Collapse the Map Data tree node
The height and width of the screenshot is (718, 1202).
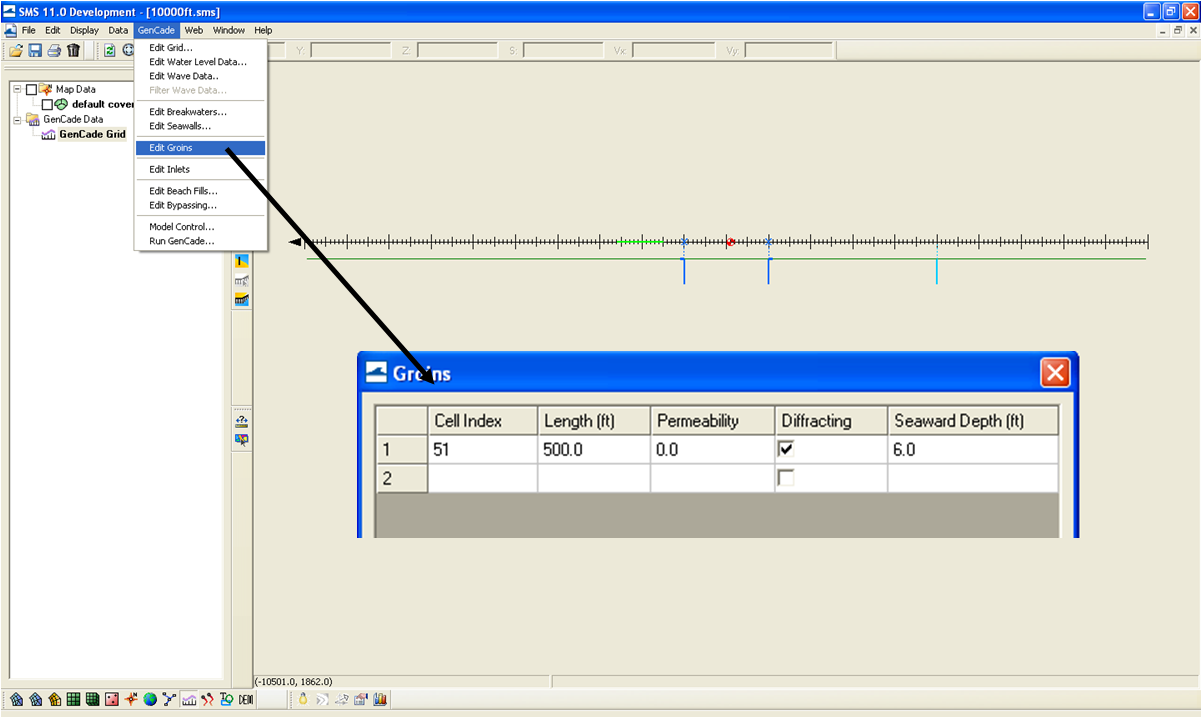17,89
